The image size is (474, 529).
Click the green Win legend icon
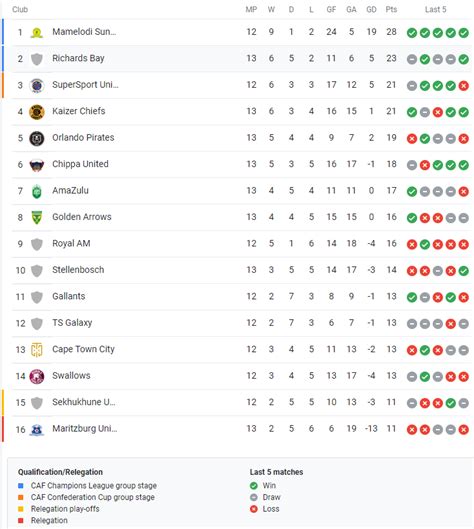pos(254,486)
